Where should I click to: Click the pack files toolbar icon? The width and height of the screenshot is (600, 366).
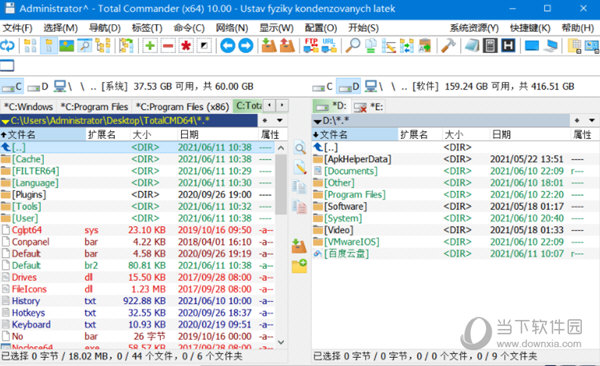(x=269, y=46)
